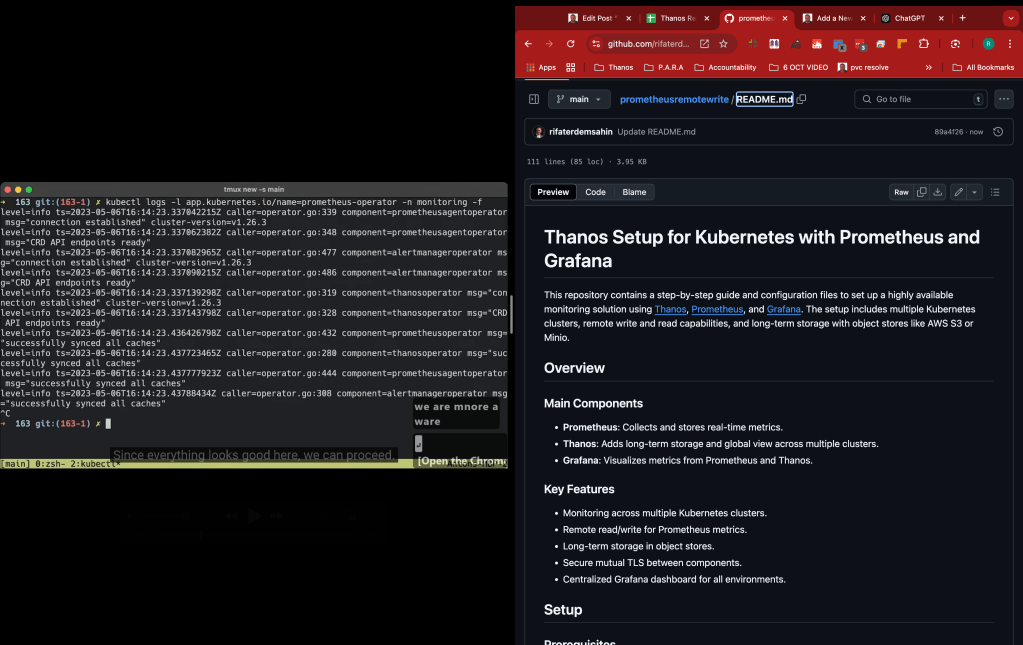Open the P.A.R.A bookmarks folder
The width and height of the screenshot is (1023, 645).
point(664,67)
